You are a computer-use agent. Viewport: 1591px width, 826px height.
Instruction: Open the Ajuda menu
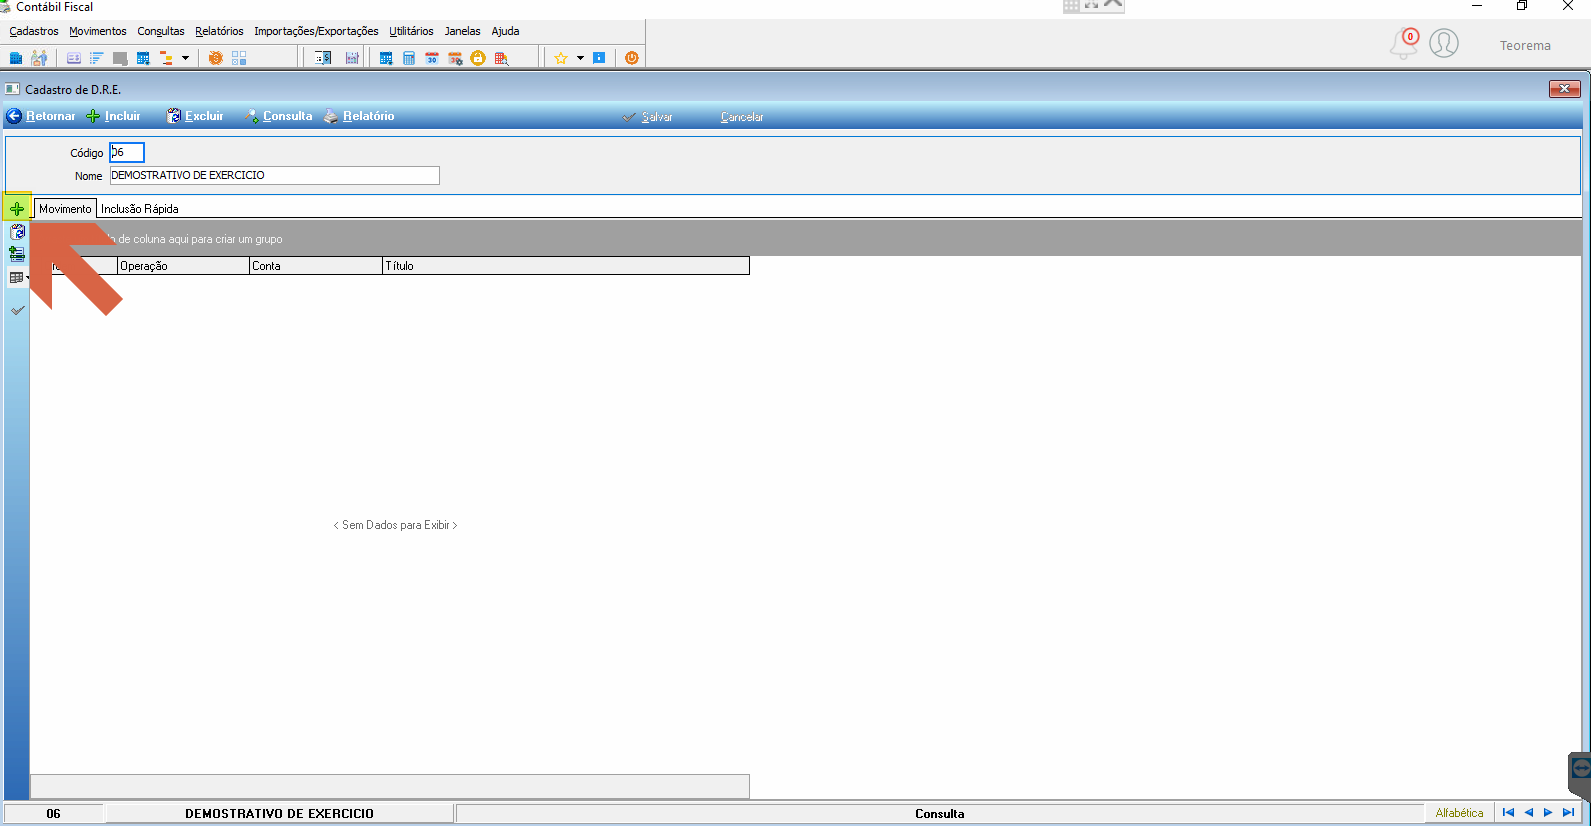[505, 31]
